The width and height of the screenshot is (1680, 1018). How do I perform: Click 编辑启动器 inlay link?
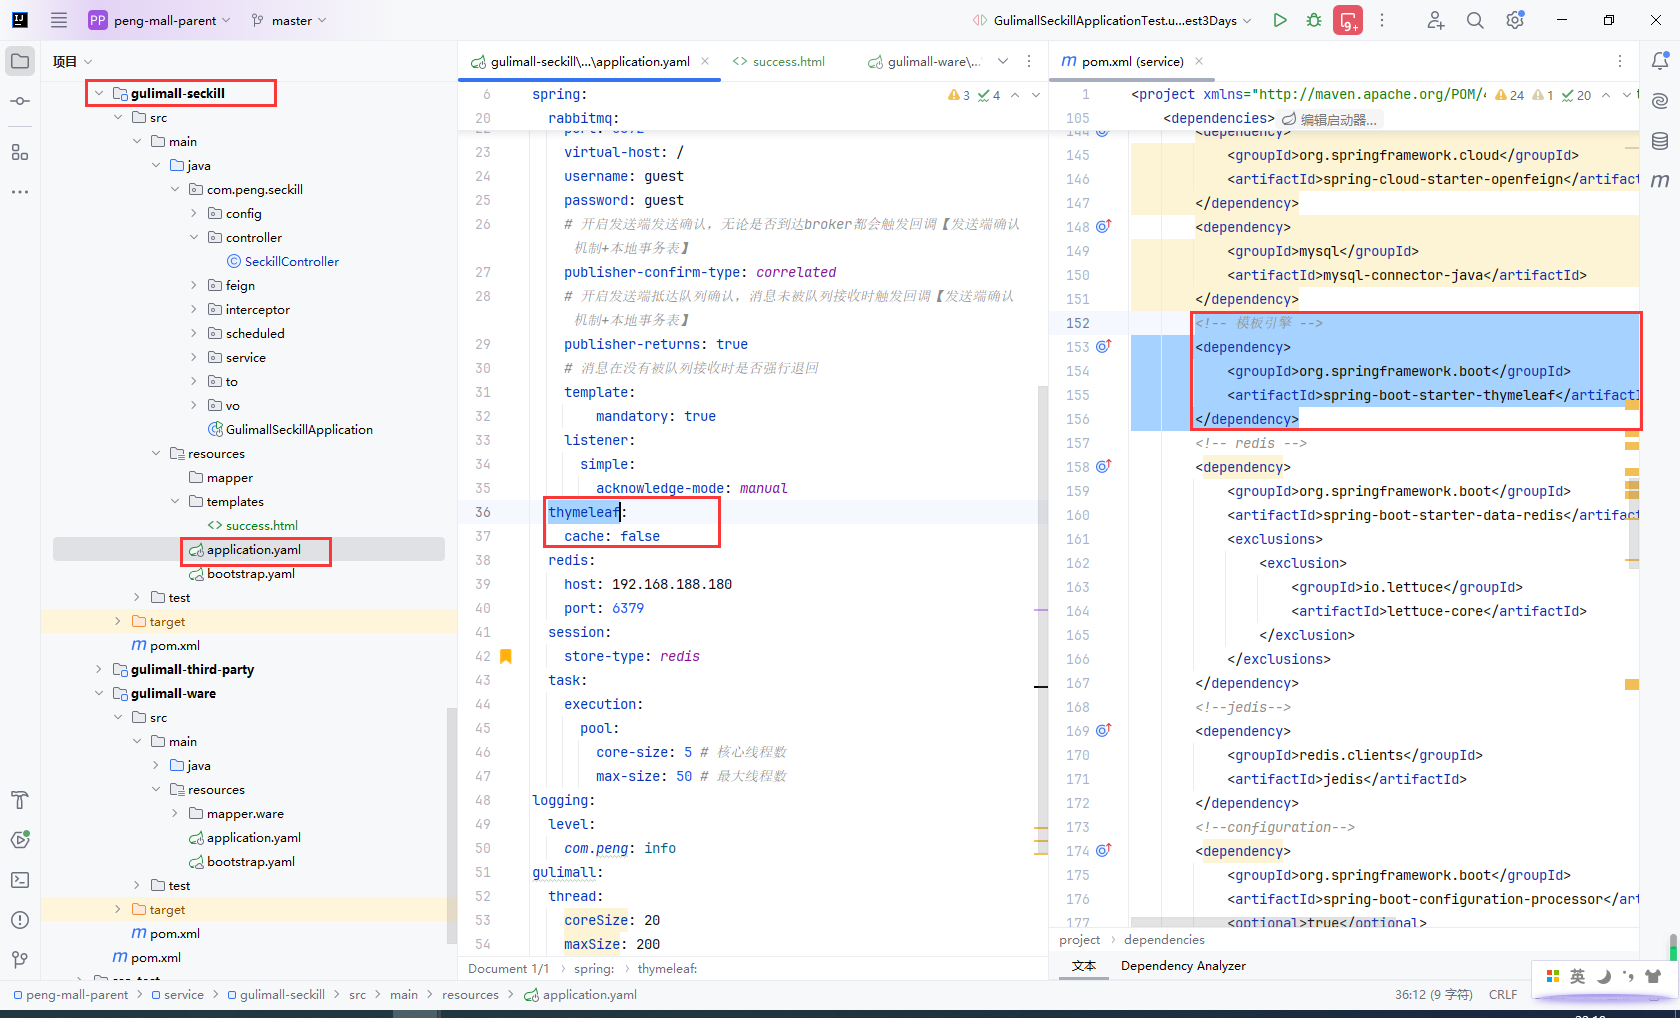[x=1331, y=119]
